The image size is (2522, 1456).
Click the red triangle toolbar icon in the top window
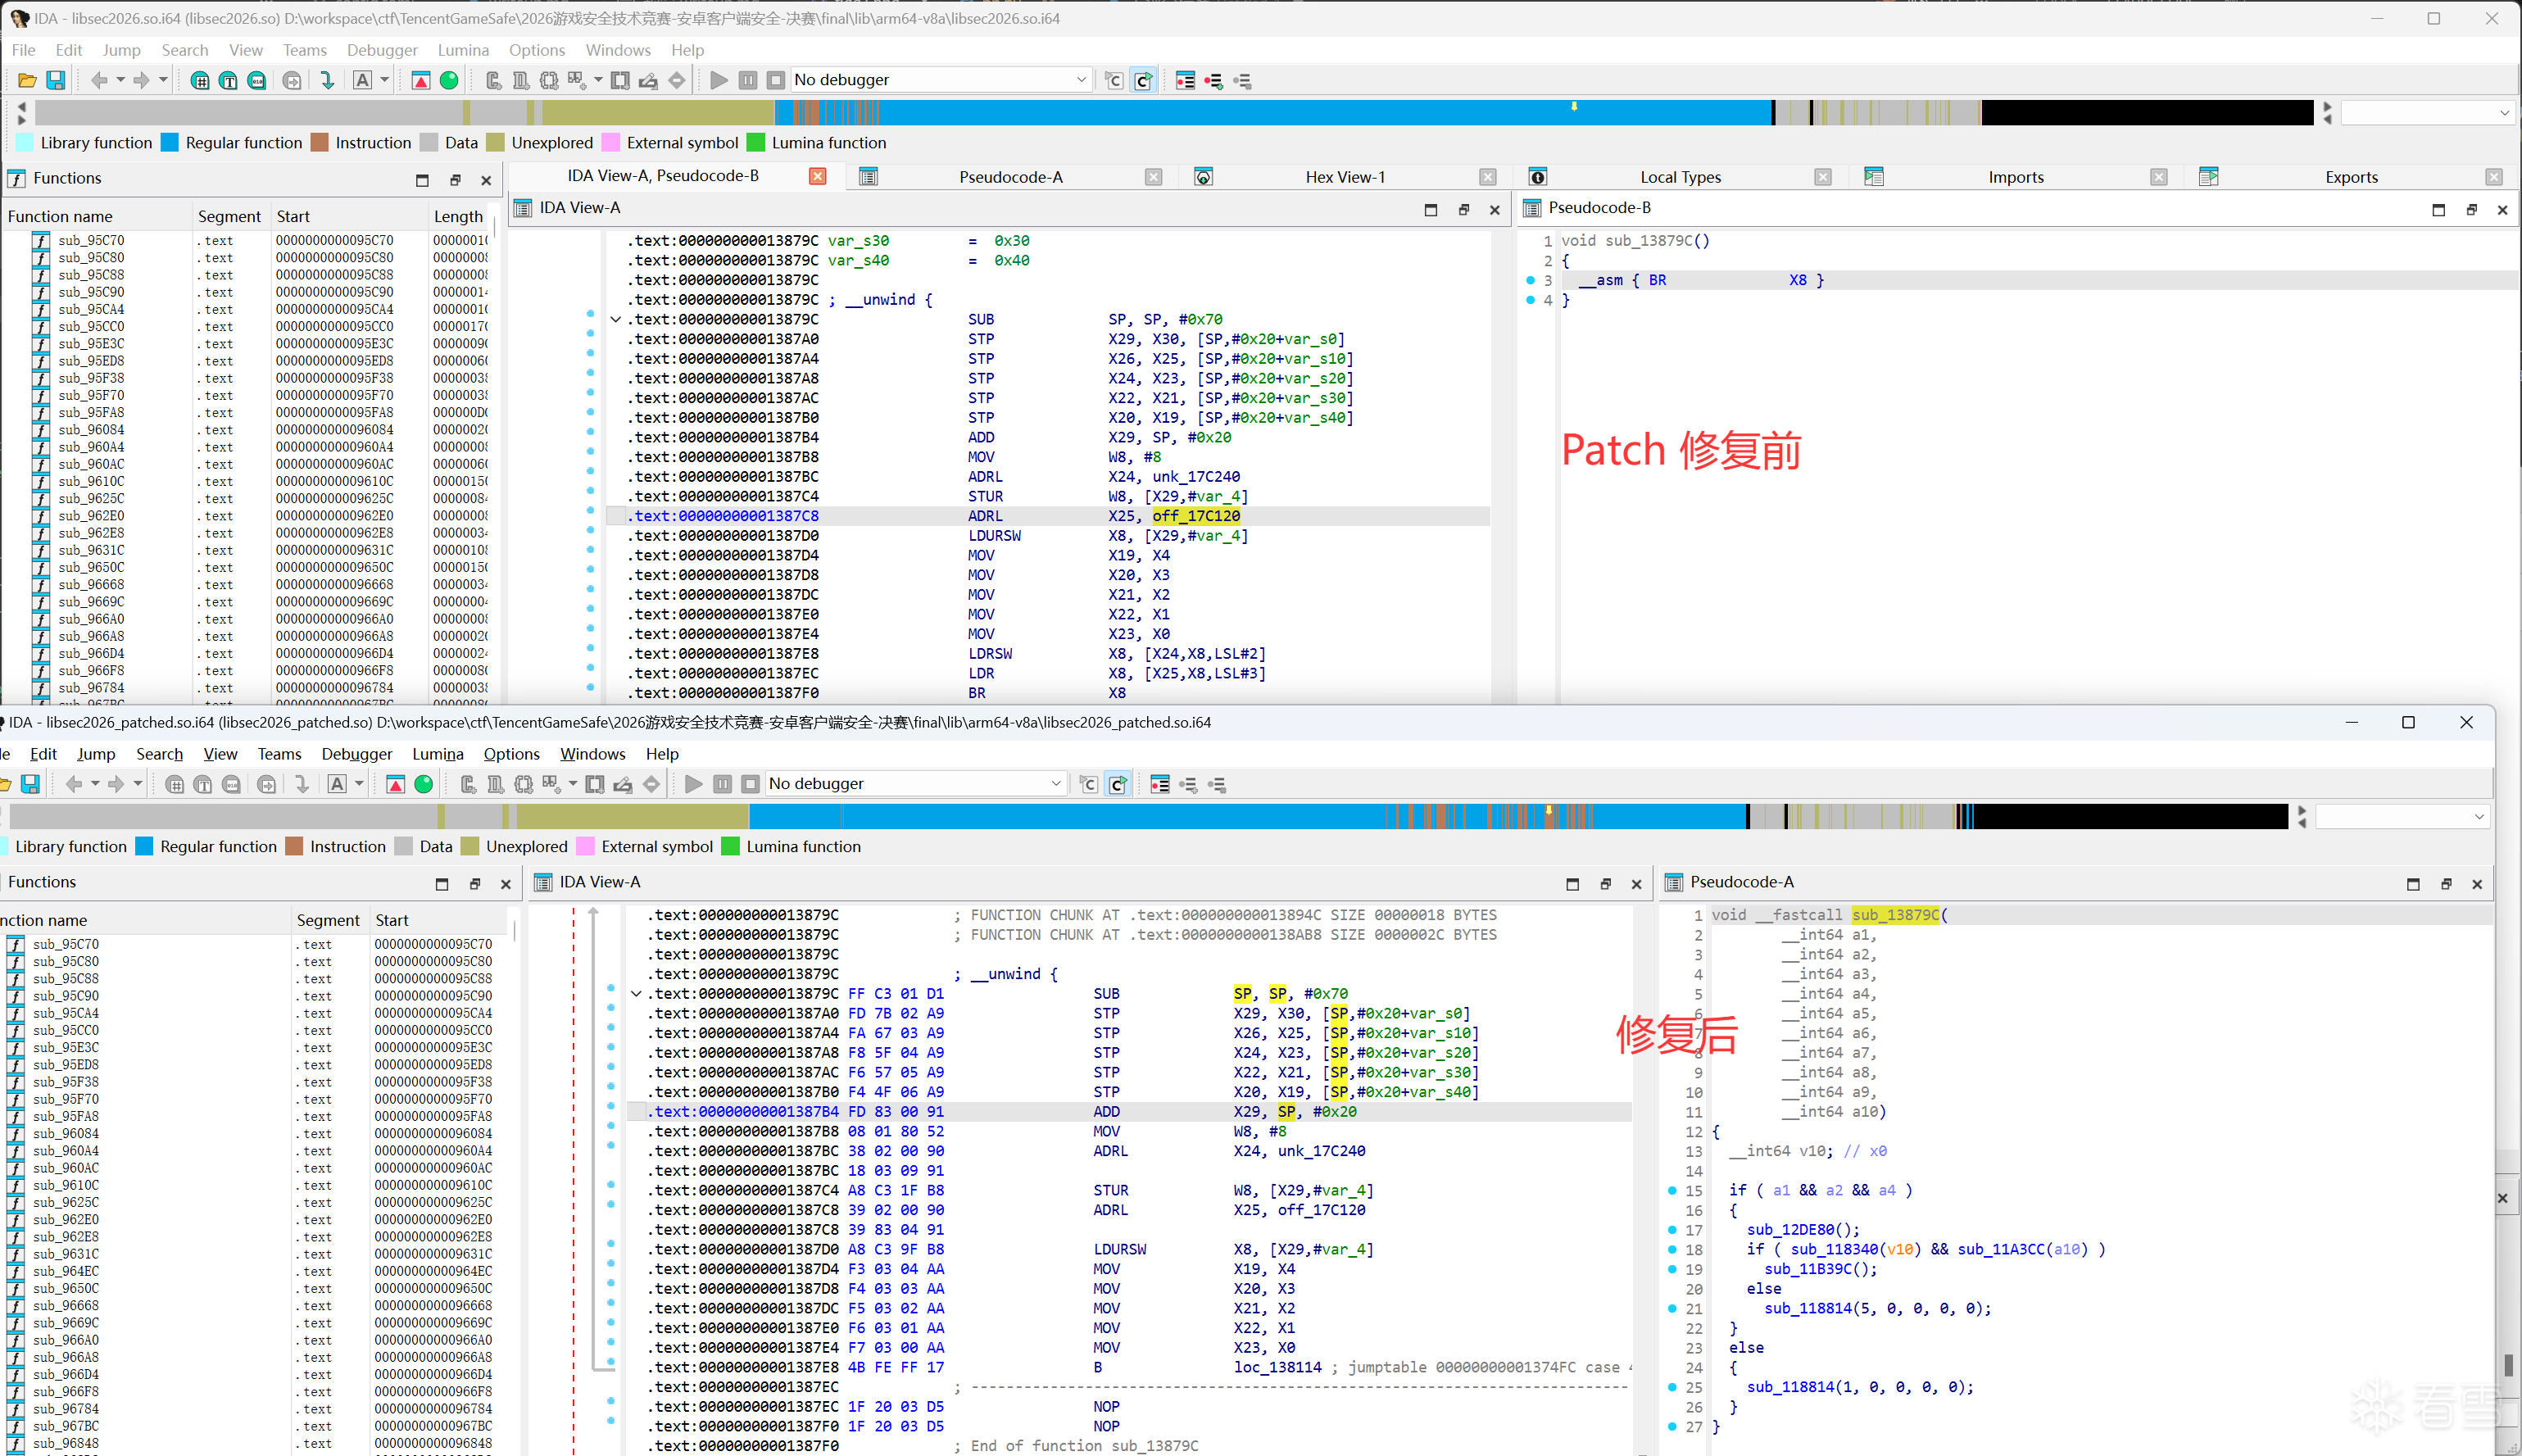pyautogui.click(x=421, y=80)
